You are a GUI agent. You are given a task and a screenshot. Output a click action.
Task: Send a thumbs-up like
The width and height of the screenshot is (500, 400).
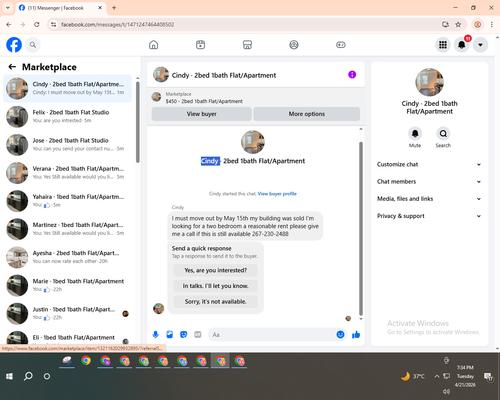tap(356, 334)
